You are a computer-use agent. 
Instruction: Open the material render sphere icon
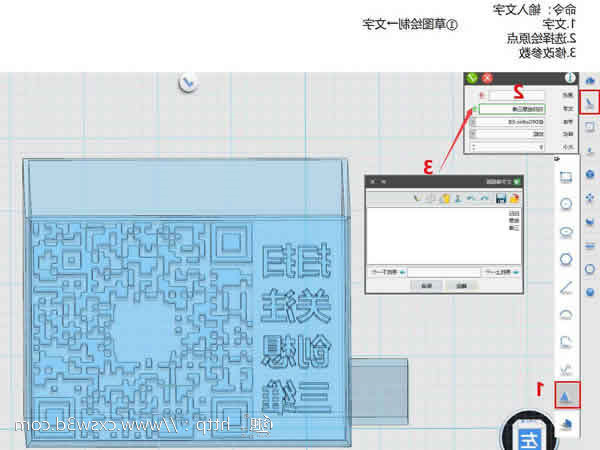590,292
